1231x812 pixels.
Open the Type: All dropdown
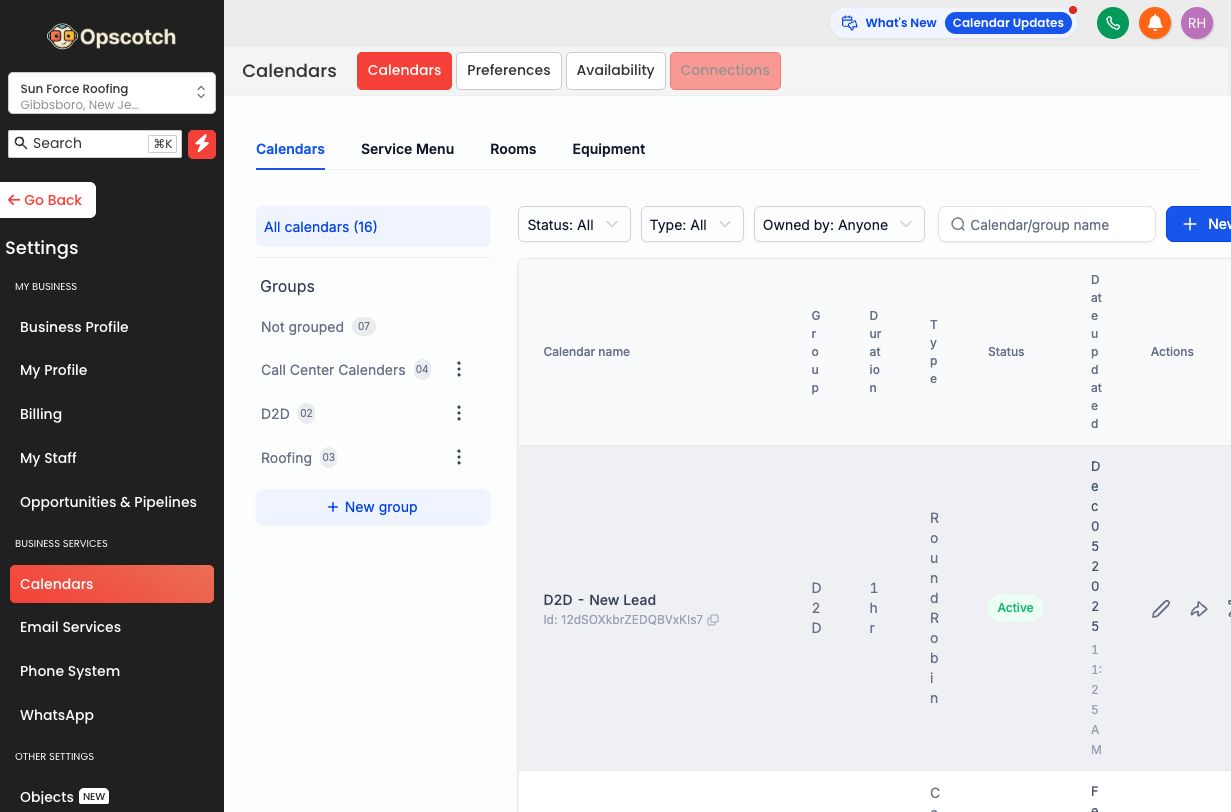click(x=691, y=225)
